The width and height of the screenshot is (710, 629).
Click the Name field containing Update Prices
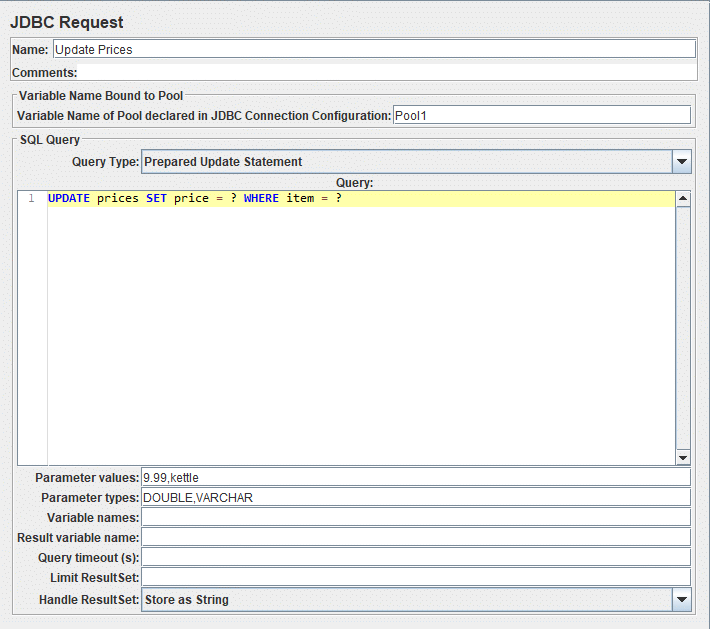[373, 49]
